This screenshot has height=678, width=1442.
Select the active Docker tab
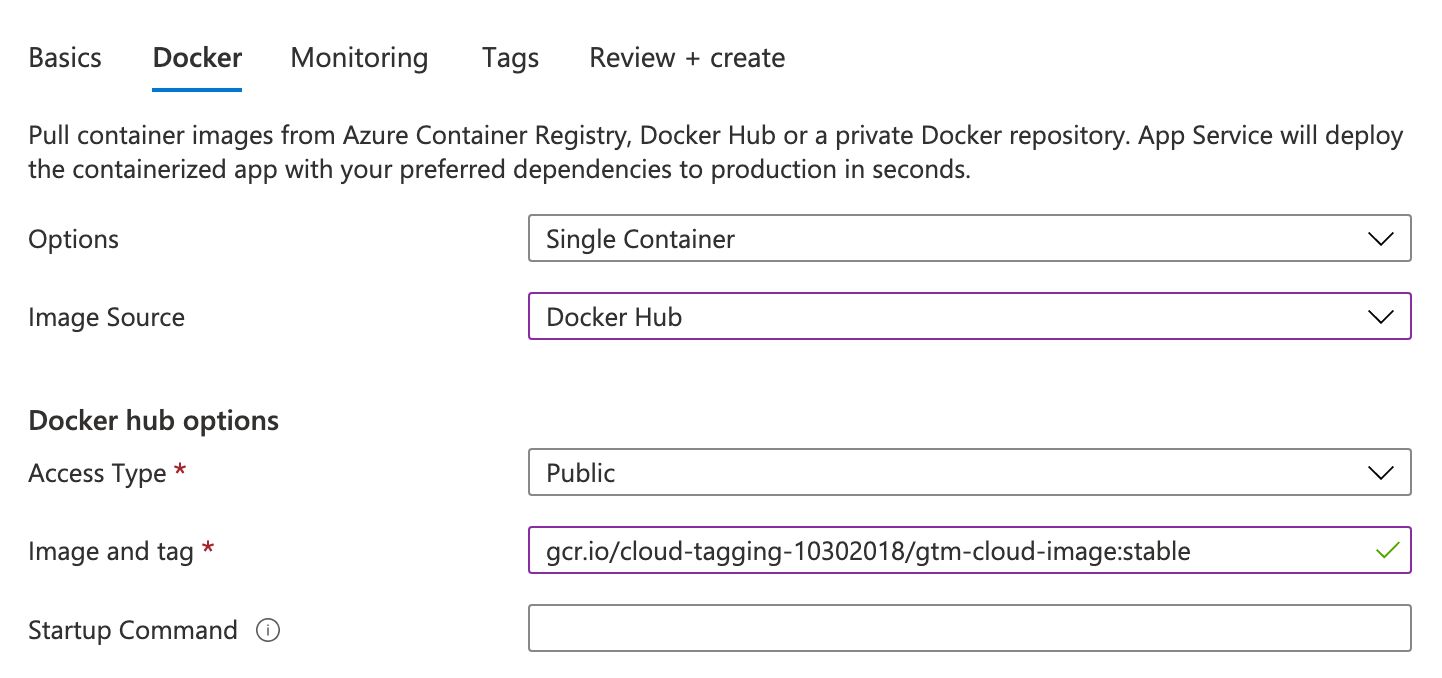(x=197, y=58)
